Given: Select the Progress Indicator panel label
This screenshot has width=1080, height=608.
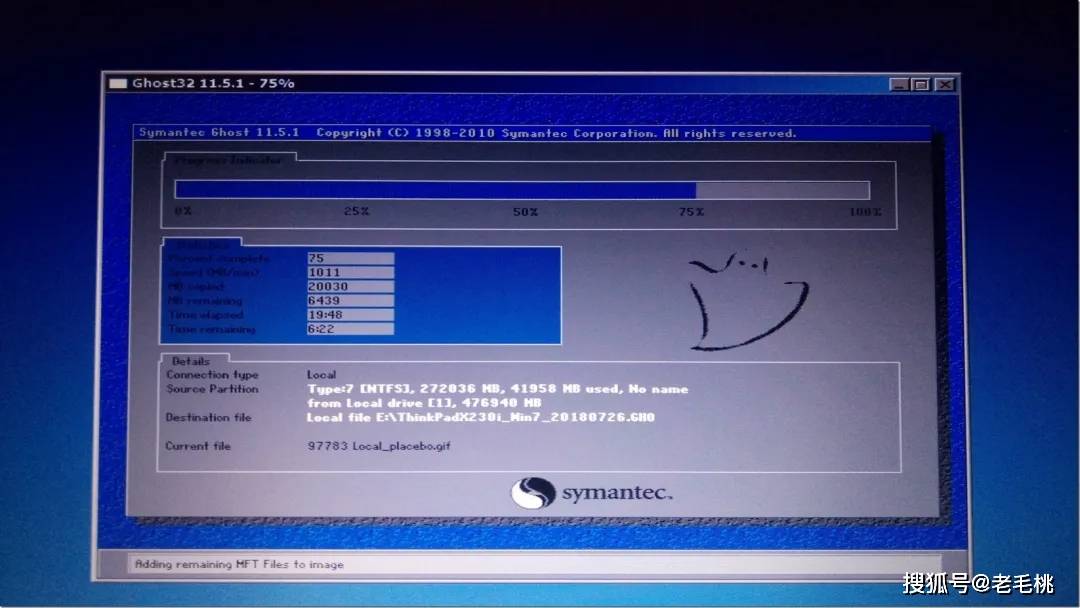Looking at the screenshot, I should 228,160.
